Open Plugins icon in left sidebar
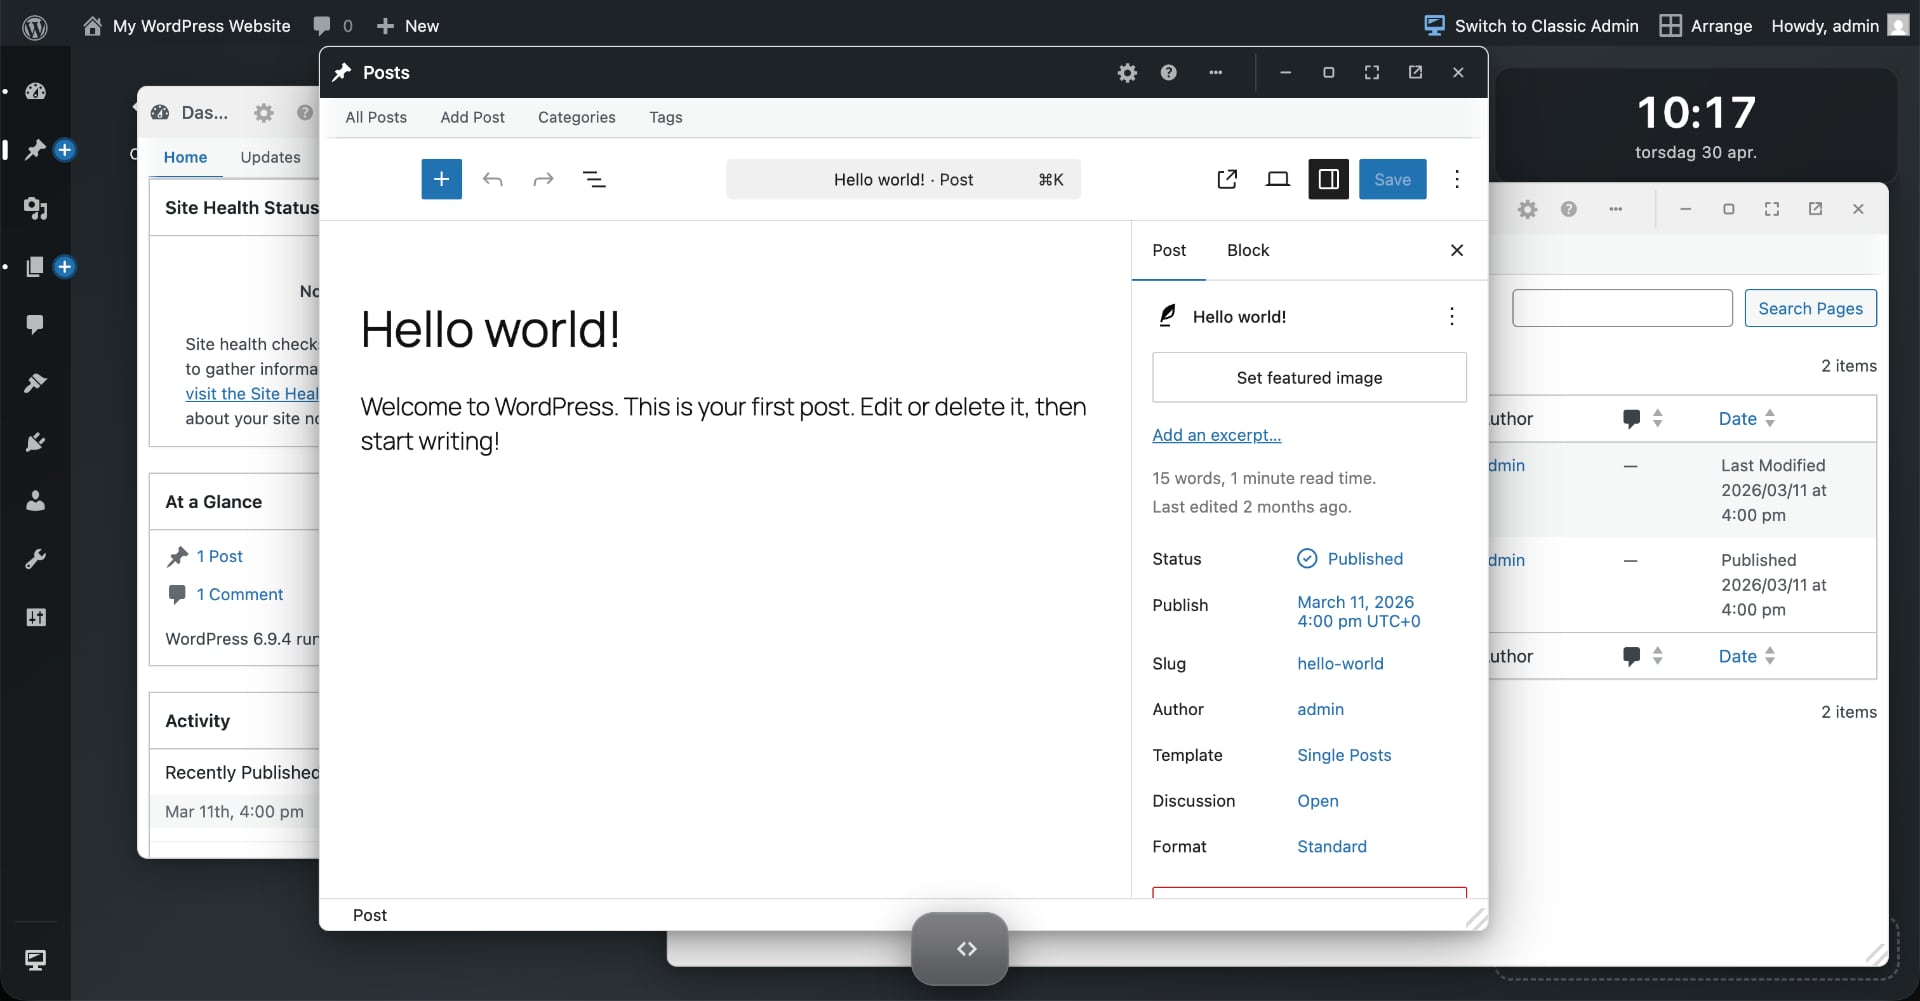Image resolution: width=1920 pixels, height=1001 pixels. point(35,442)
